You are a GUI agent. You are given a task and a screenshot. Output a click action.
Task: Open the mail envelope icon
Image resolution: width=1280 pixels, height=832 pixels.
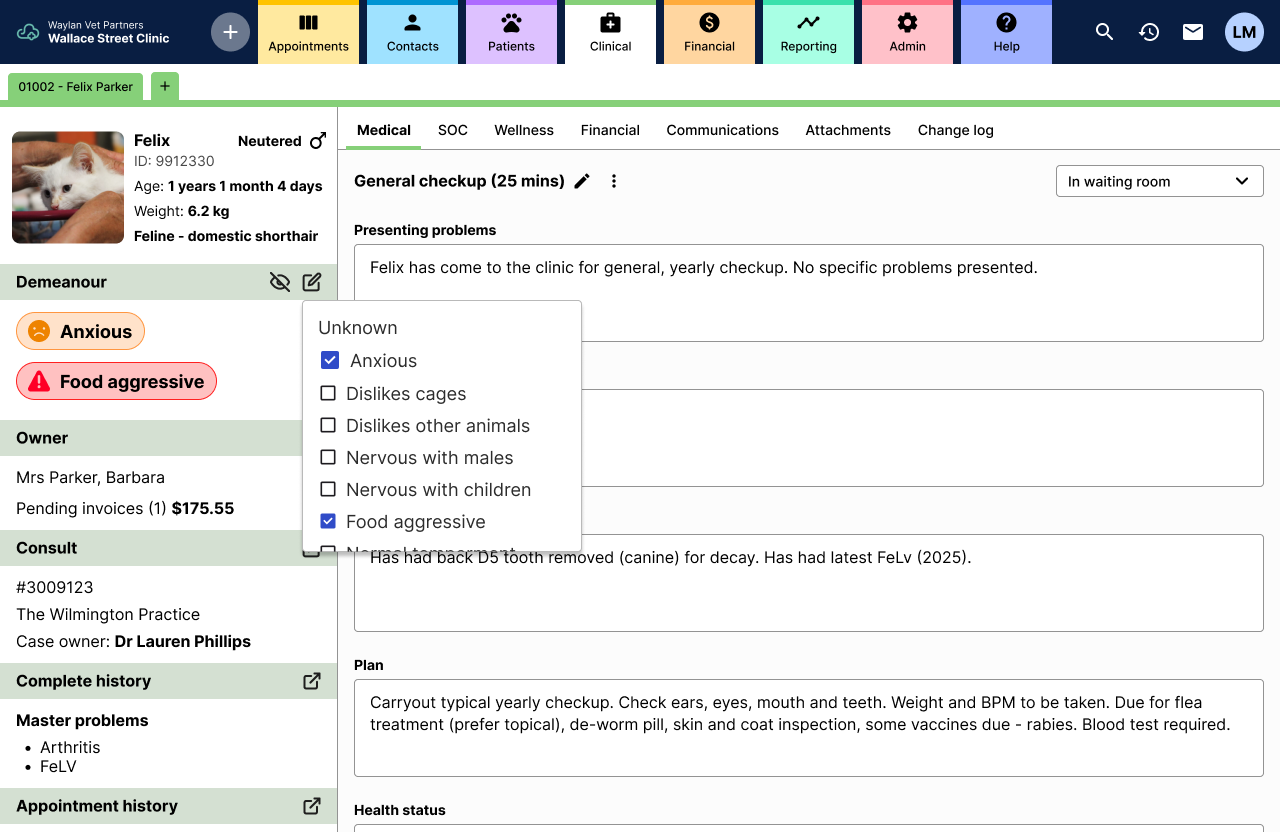point(1193,32)
